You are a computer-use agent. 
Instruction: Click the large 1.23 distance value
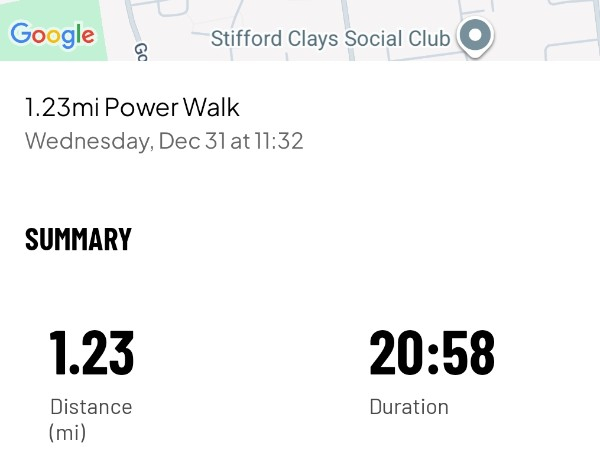tap(92, 353)
